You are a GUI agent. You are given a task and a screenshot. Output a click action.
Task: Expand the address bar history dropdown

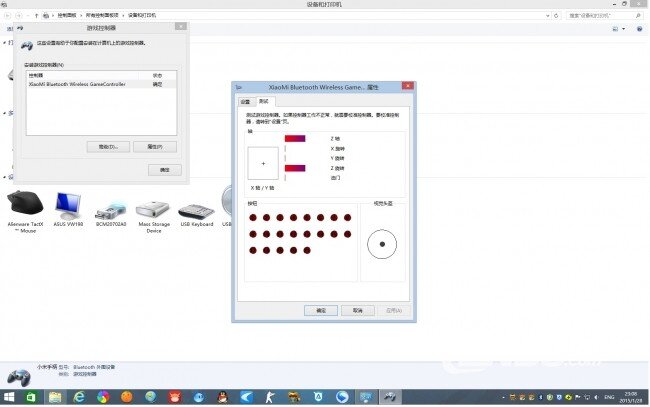(x=548, y=15)
